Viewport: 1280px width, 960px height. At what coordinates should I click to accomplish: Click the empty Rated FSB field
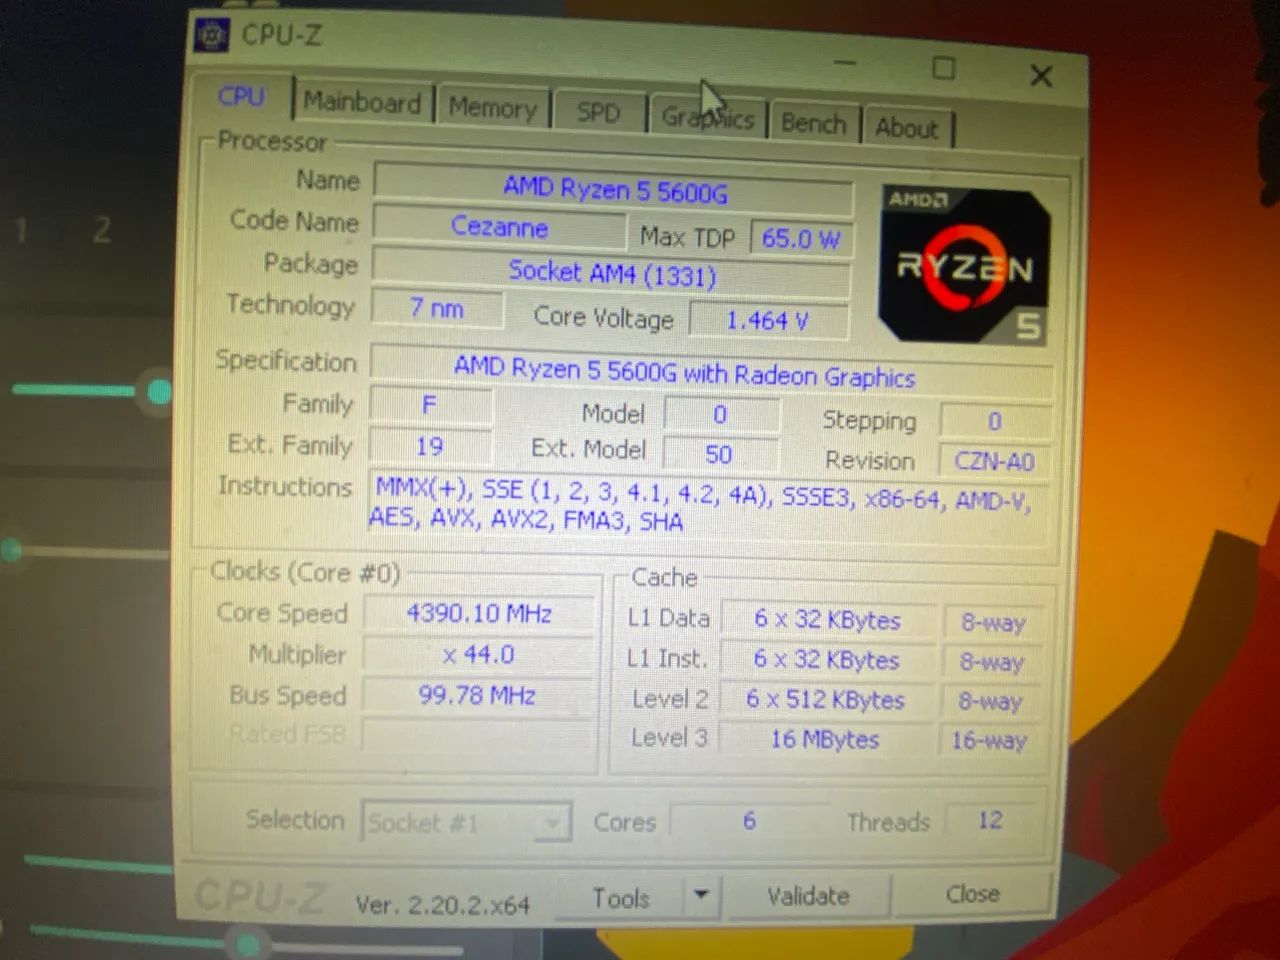[x=479, y=735]
